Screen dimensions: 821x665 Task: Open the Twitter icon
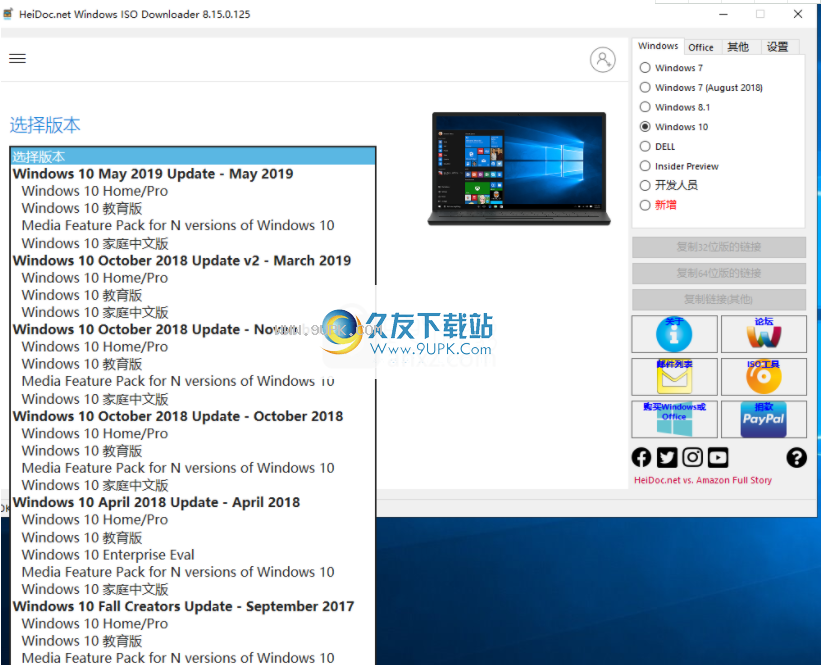click(667, 457)
